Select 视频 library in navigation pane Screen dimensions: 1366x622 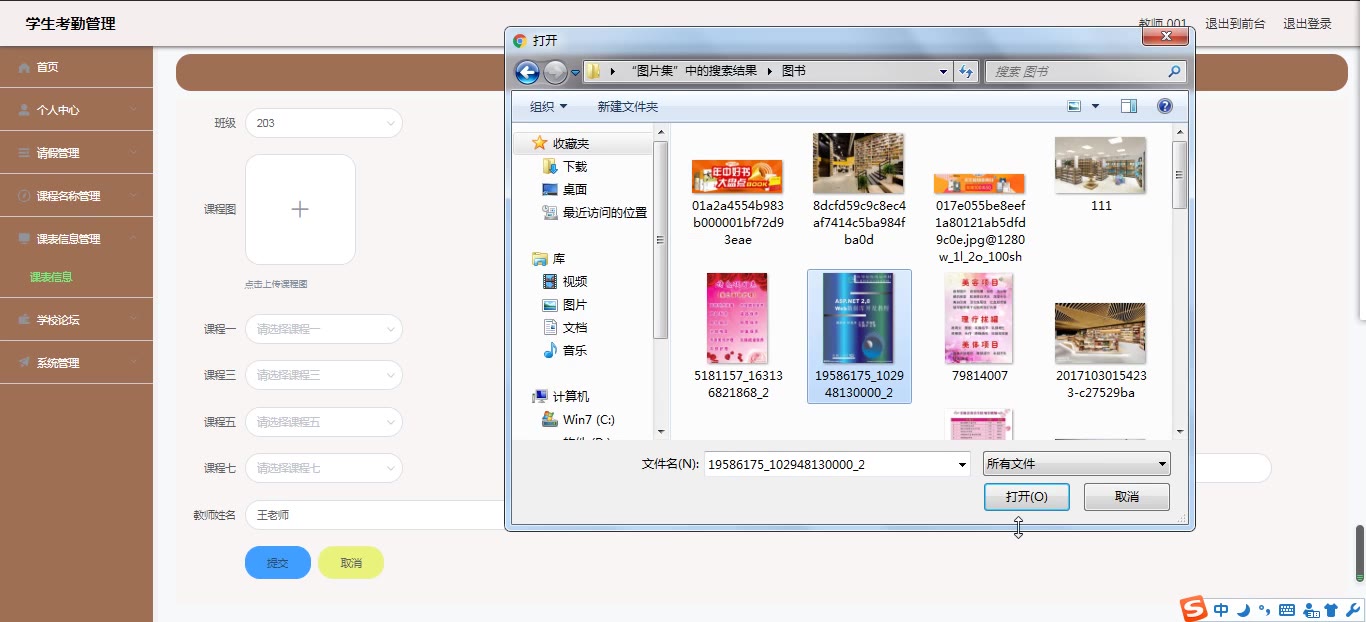click(x=565, y=281)
